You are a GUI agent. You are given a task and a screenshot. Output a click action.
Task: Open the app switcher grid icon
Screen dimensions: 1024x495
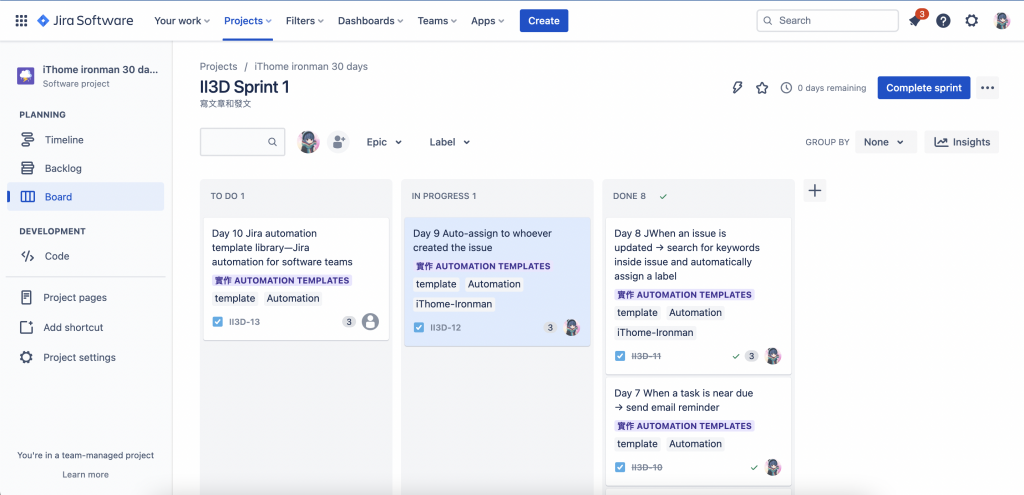coord(21,21)
